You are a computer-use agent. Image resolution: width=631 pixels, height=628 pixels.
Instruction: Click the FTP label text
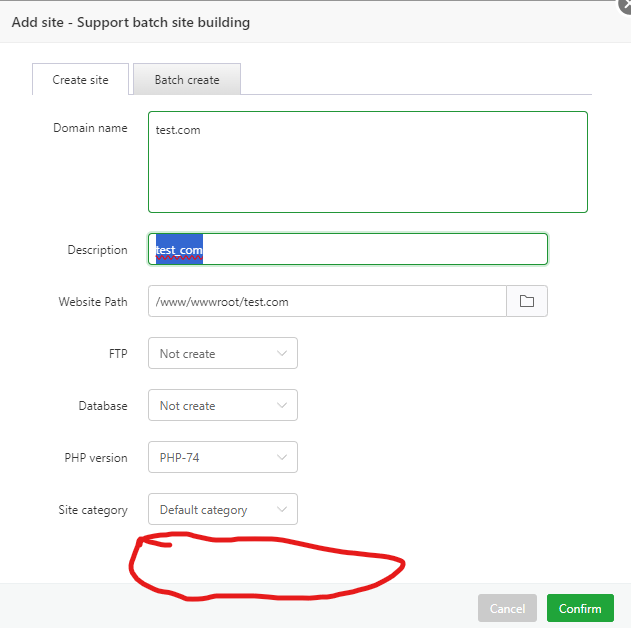118,354
